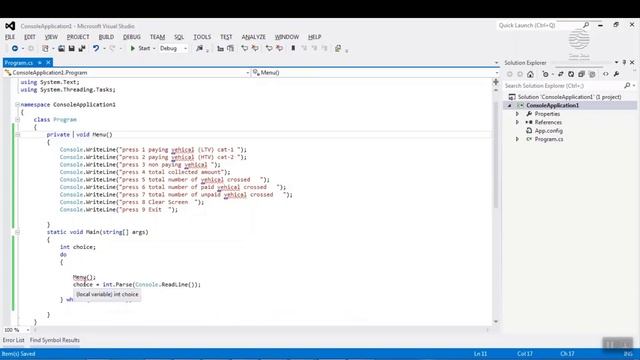Screen dimensions: 640x360
Task: Toggle auto-hide pin on Solution Explorer
Action: click(x=624, y=62)
